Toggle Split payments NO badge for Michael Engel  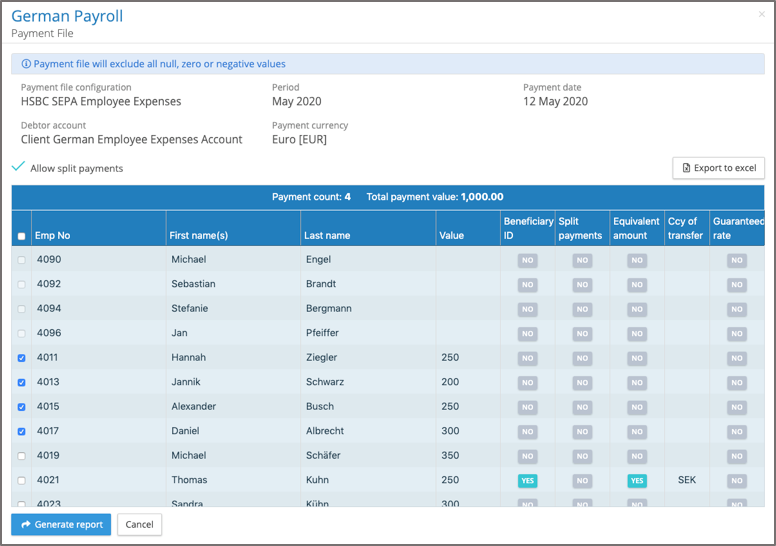581,260
